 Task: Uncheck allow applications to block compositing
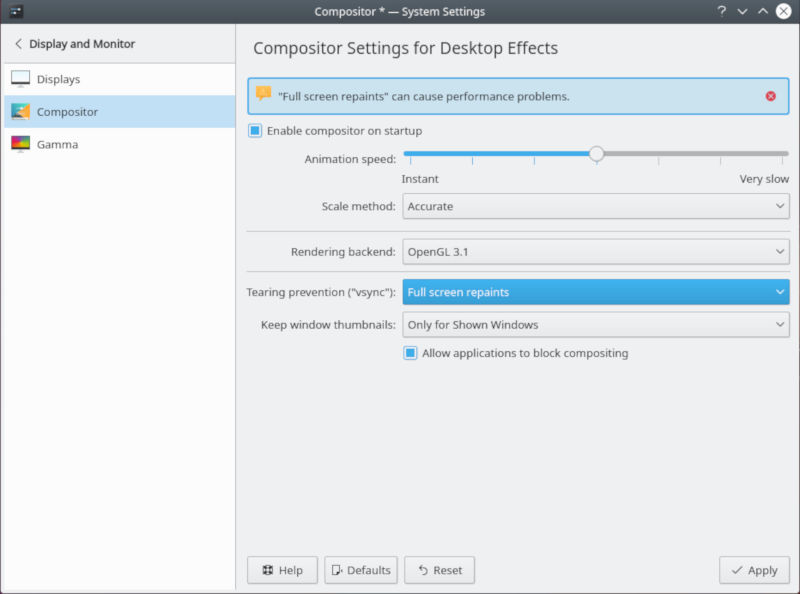[410, 353]
